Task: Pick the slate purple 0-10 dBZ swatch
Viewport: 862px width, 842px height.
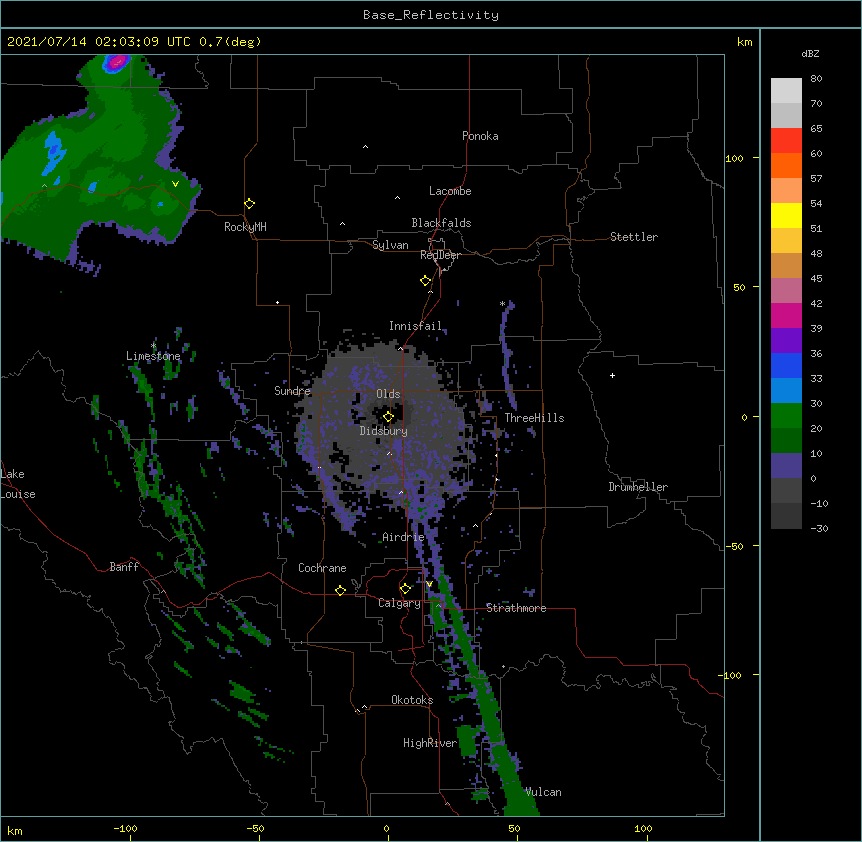Action: click(786, 466)
